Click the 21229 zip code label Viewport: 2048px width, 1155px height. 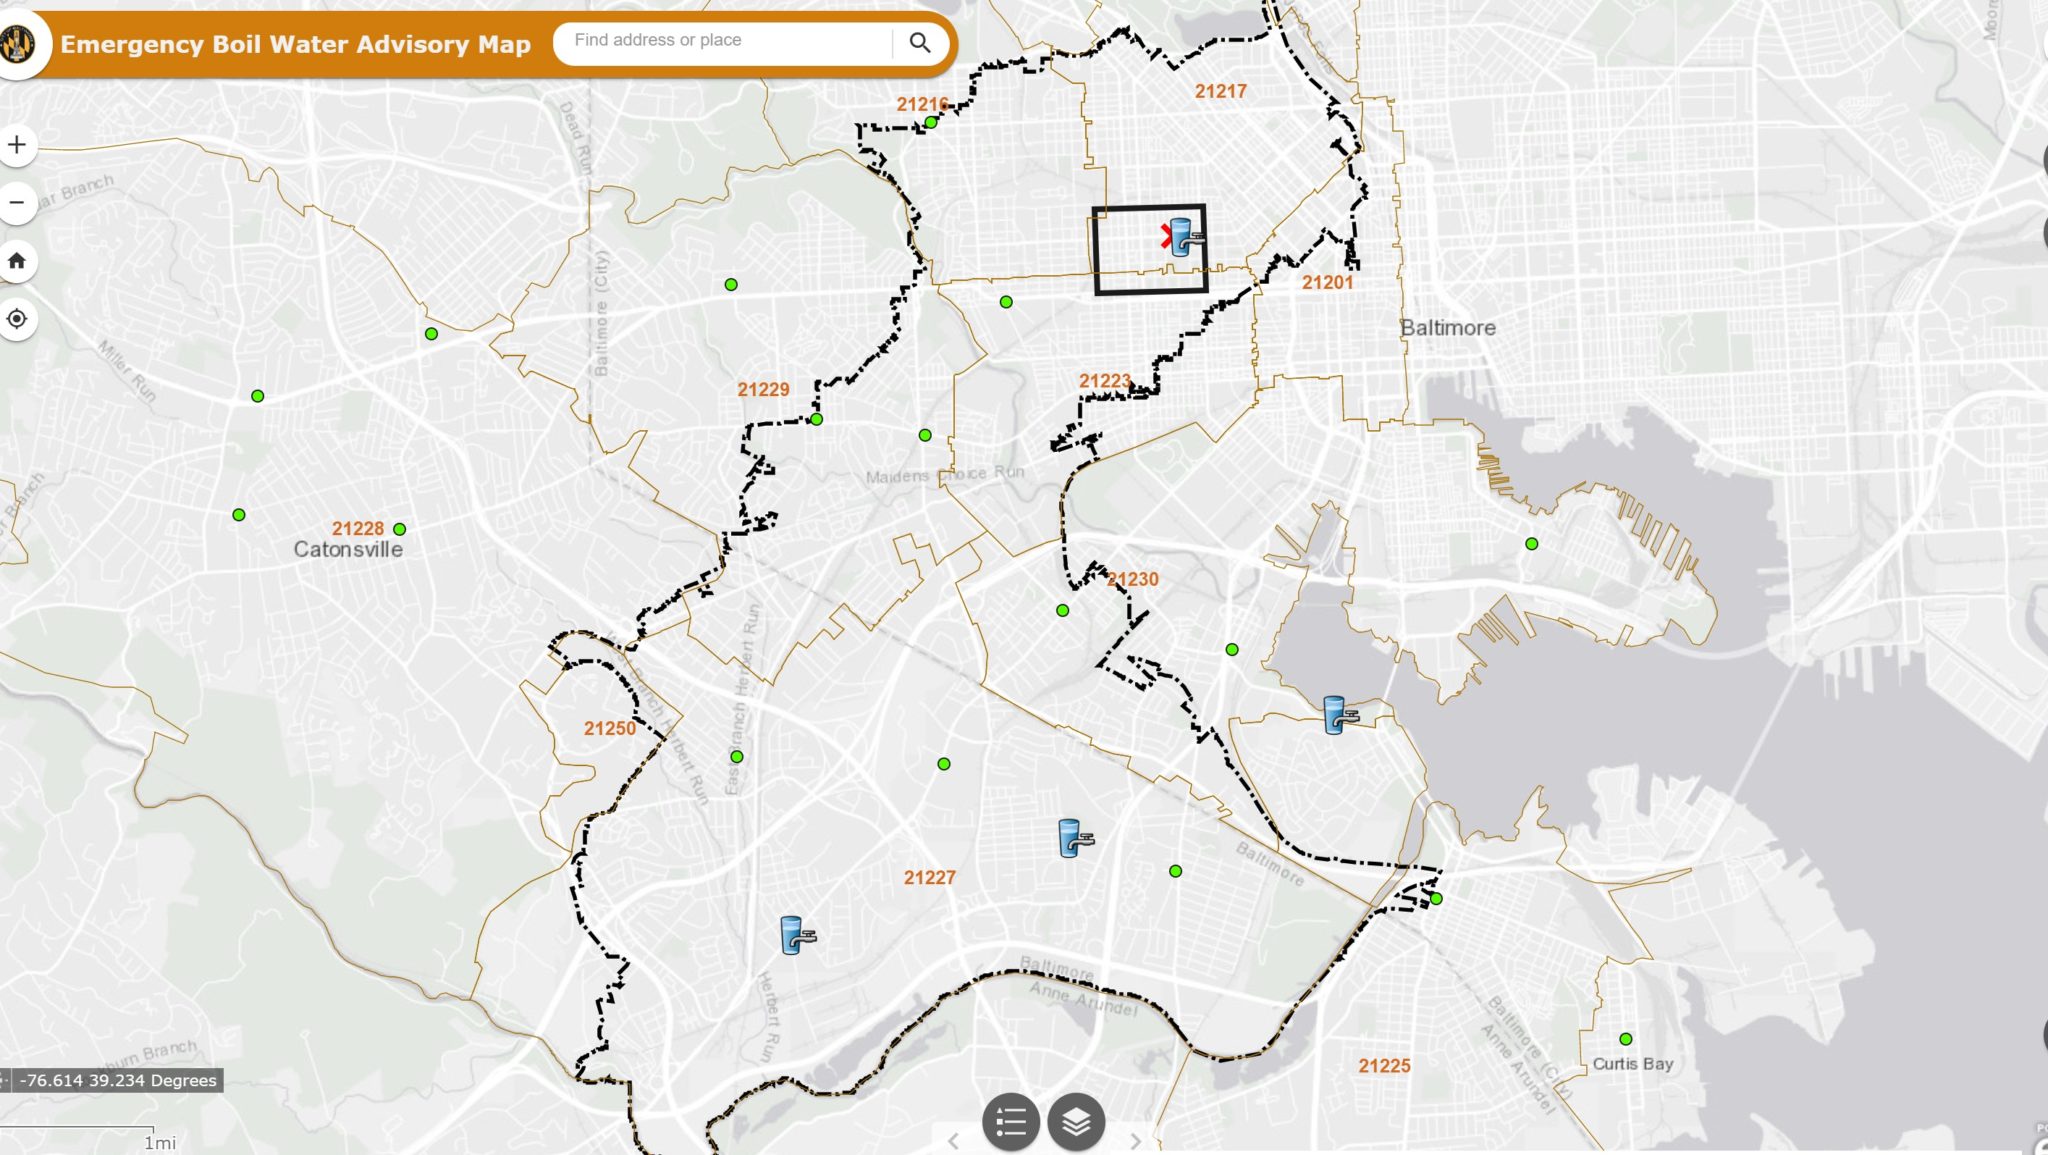763,390
